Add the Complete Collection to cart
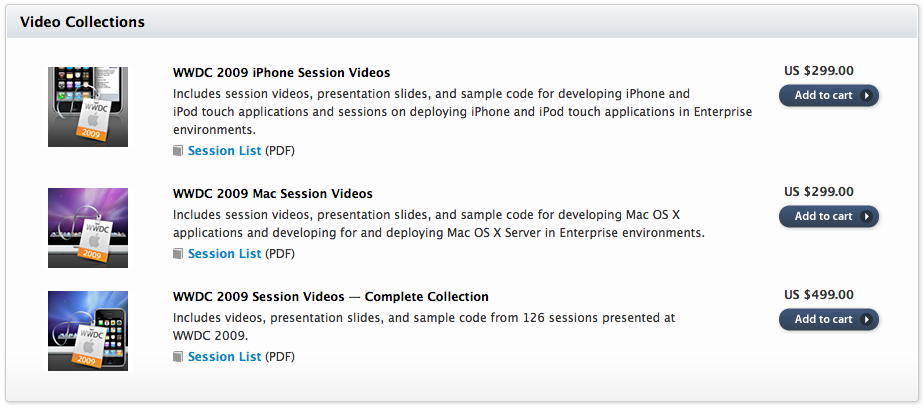 tap(828, 319)
